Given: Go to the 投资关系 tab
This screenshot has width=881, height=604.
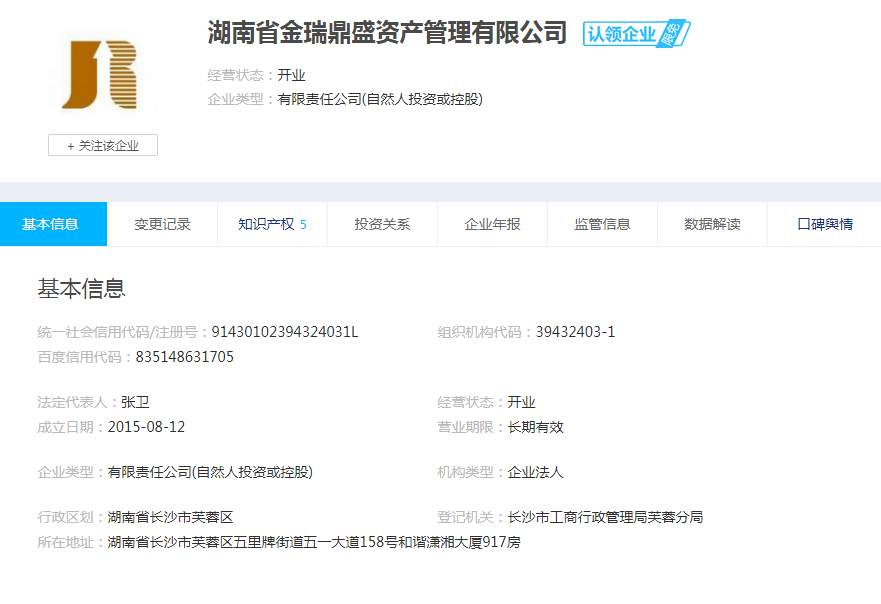Looking at the screenshot, I should [x=382, y=224].
